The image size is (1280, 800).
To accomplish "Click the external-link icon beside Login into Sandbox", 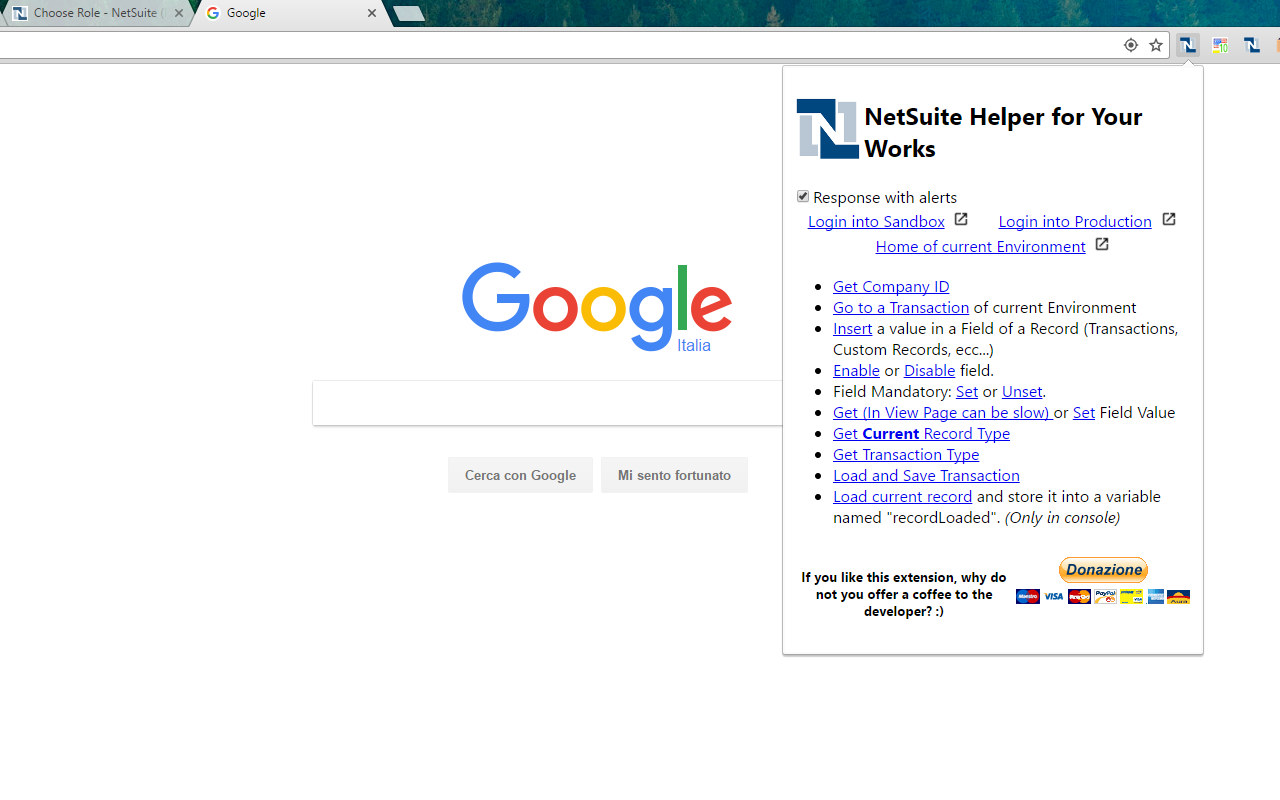I will tap(960, 219).
